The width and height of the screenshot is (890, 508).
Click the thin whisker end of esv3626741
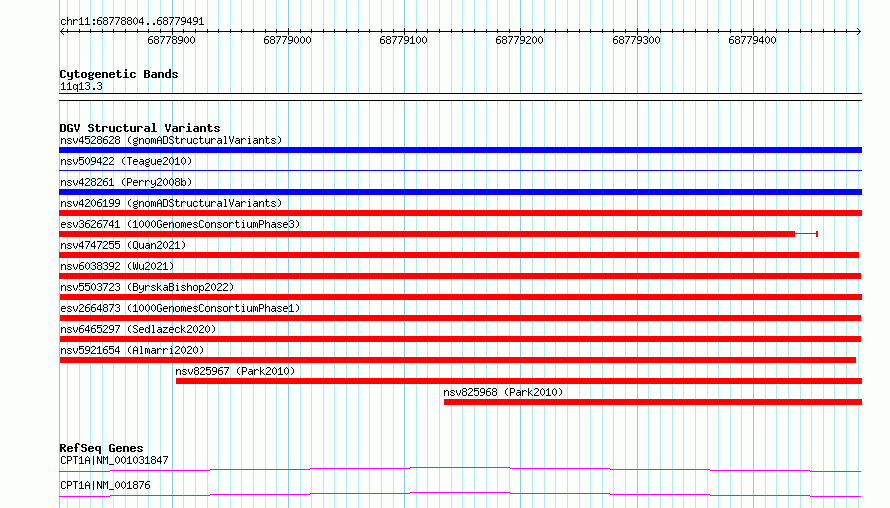click(x=817, y=234)
